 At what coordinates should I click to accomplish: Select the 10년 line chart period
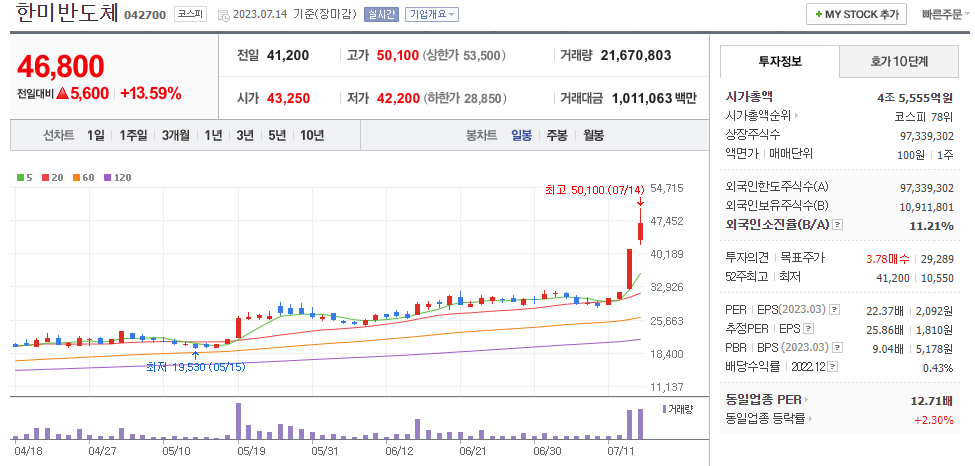point(312,135)
